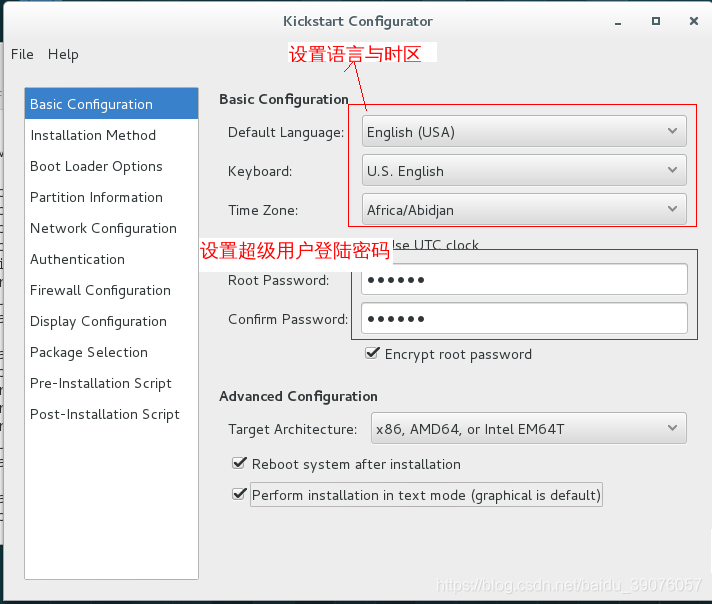Viewport: 712px width, 604px height.
Task: Click the Confirm Password field
Action: click(x=524, y=318)
